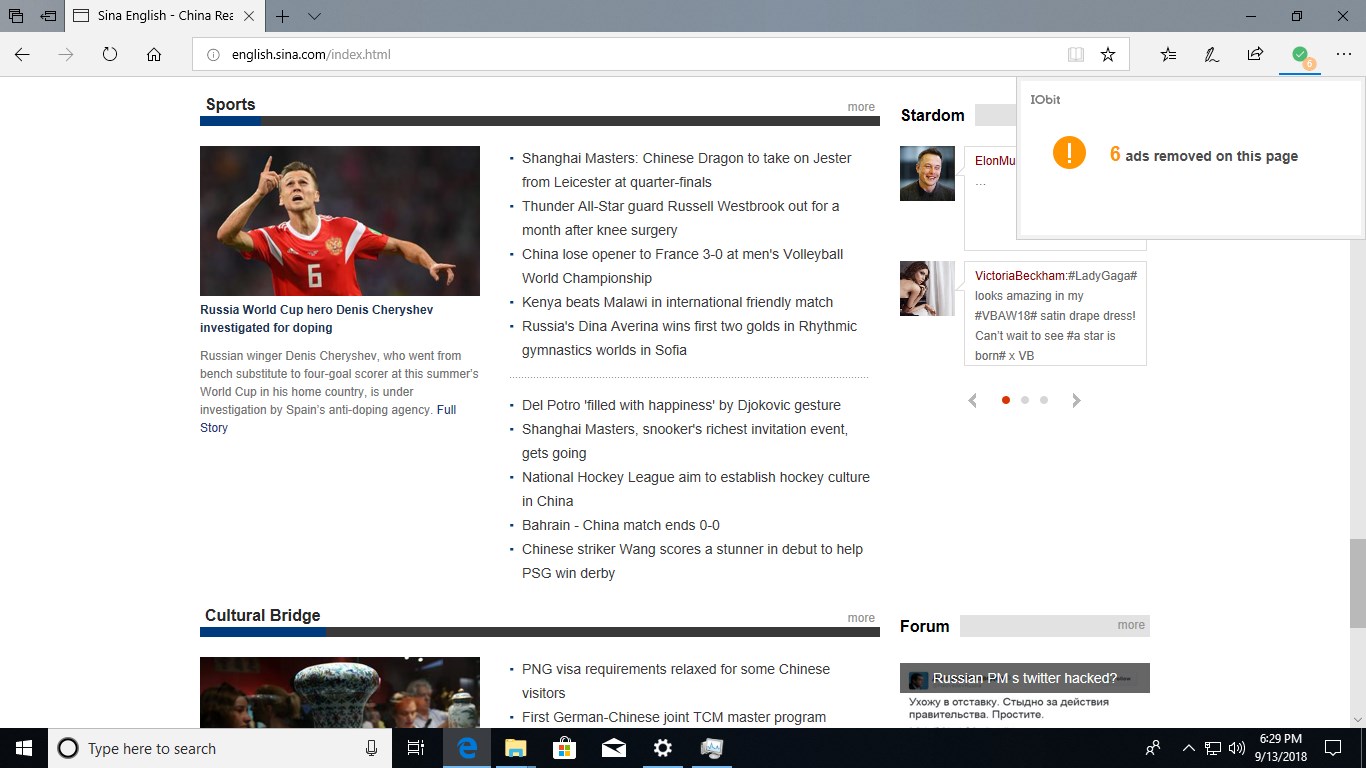This screenshot has height=768, width=1366.
Task: Click the IObit ad blocker extension icon
Action: [x=1300, y=55]
